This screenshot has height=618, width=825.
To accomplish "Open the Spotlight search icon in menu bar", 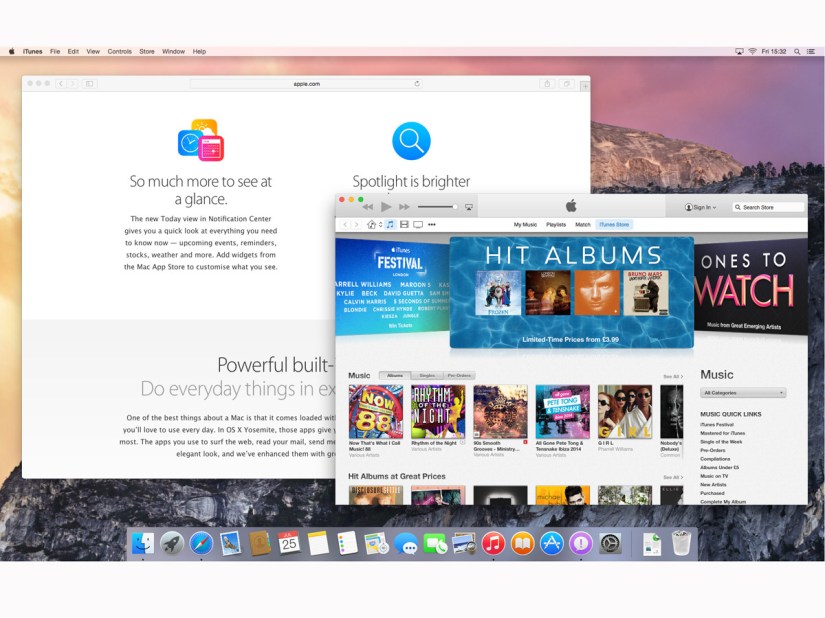I will point(797,52).
